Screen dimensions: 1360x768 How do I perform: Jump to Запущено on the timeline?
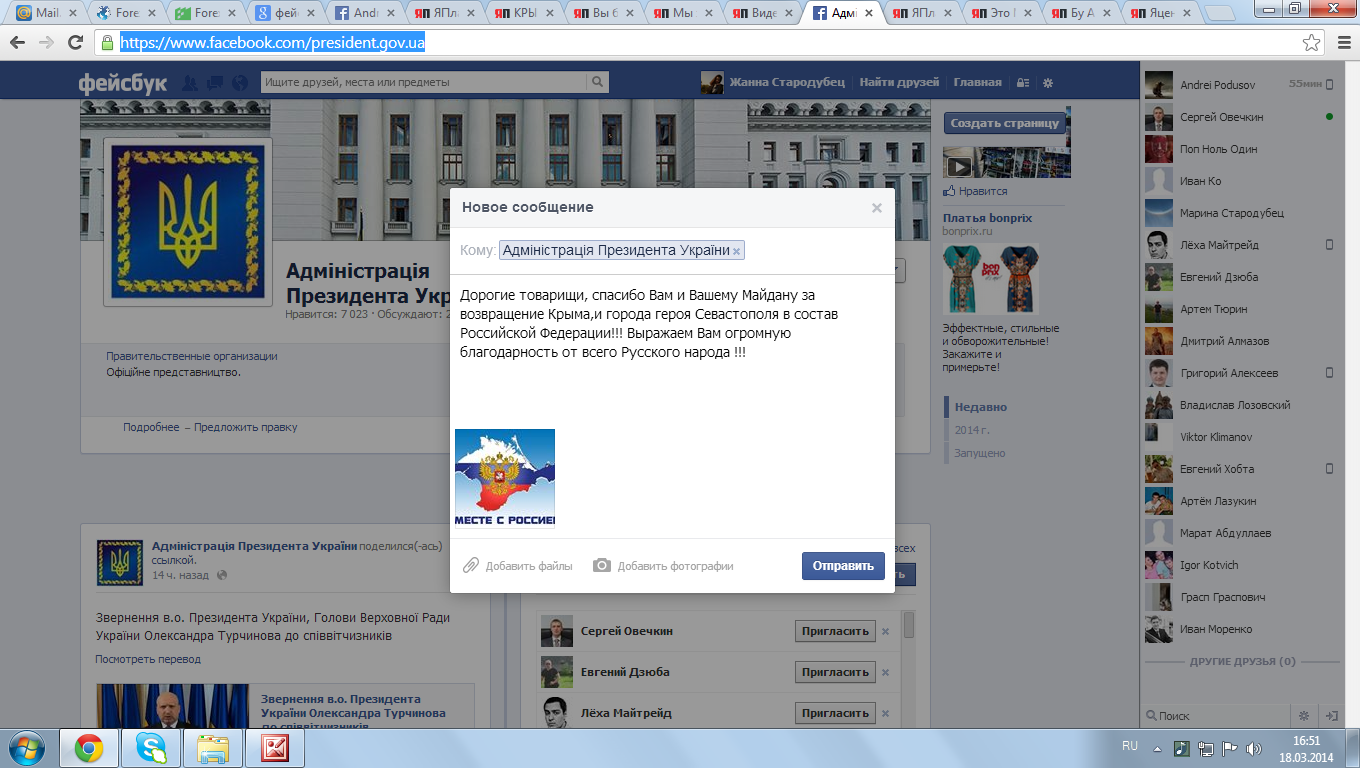[x=980, y=453]
